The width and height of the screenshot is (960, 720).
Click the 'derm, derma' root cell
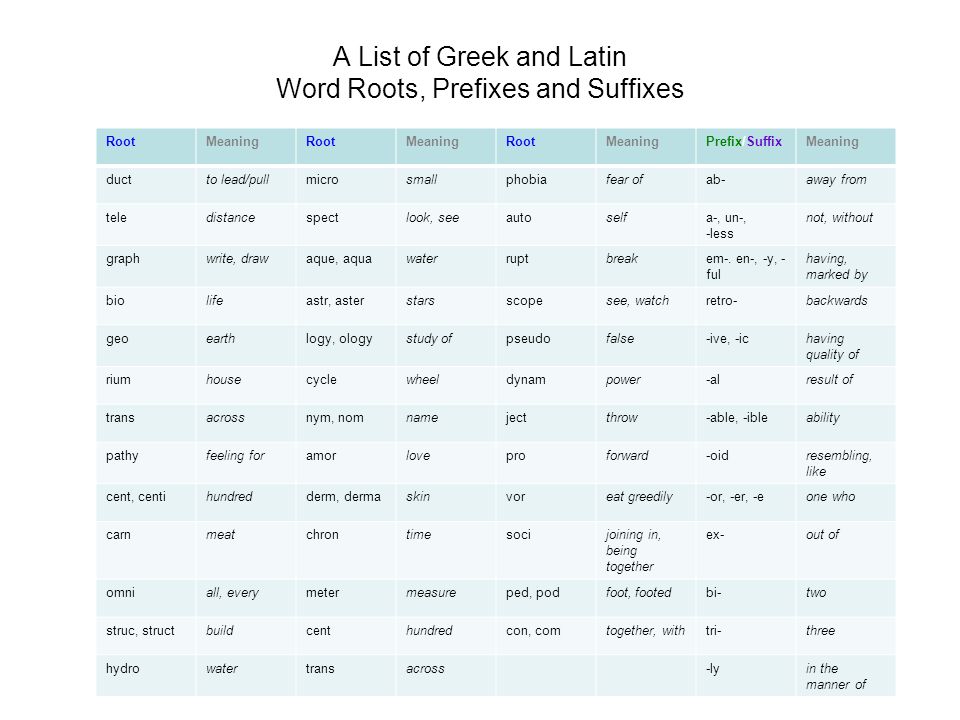pos(345,502)
